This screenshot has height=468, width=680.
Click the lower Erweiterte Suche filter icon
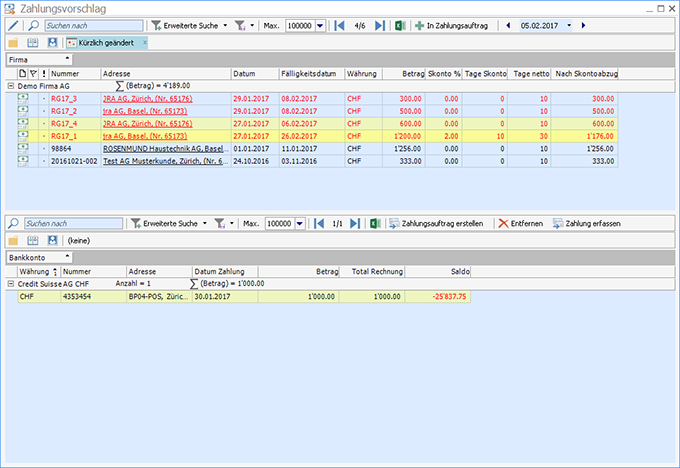click(x=136, y=223)
